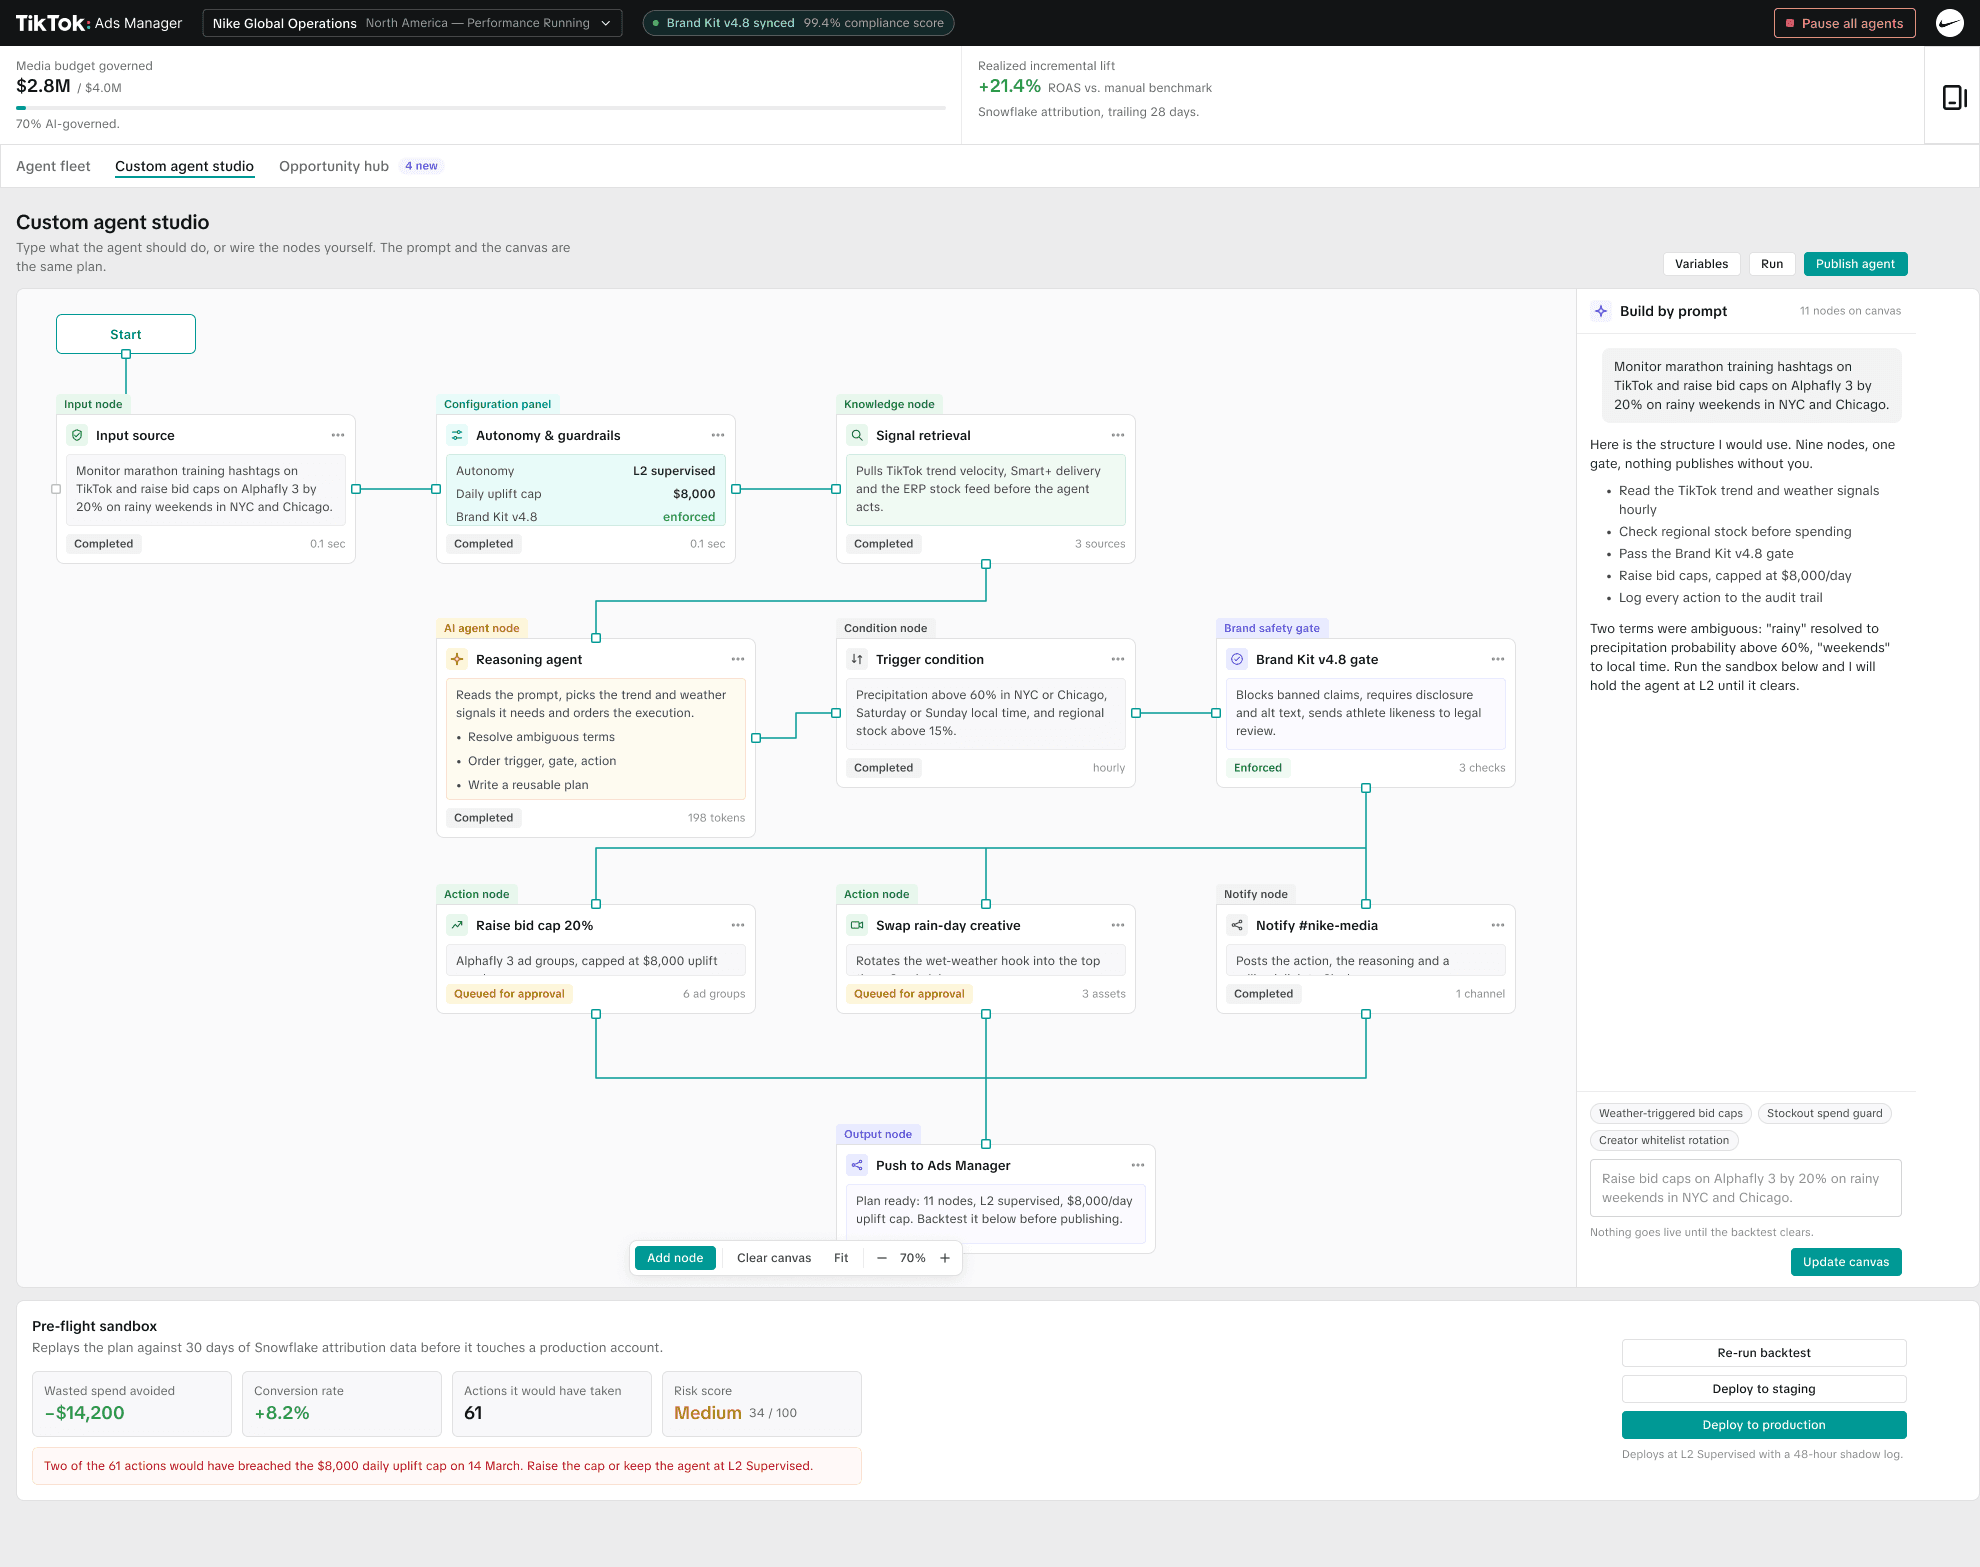Image resolution: width=1980 pixels, height=1567 pixels.
Task: Click the Run button
Action: 1772,264
